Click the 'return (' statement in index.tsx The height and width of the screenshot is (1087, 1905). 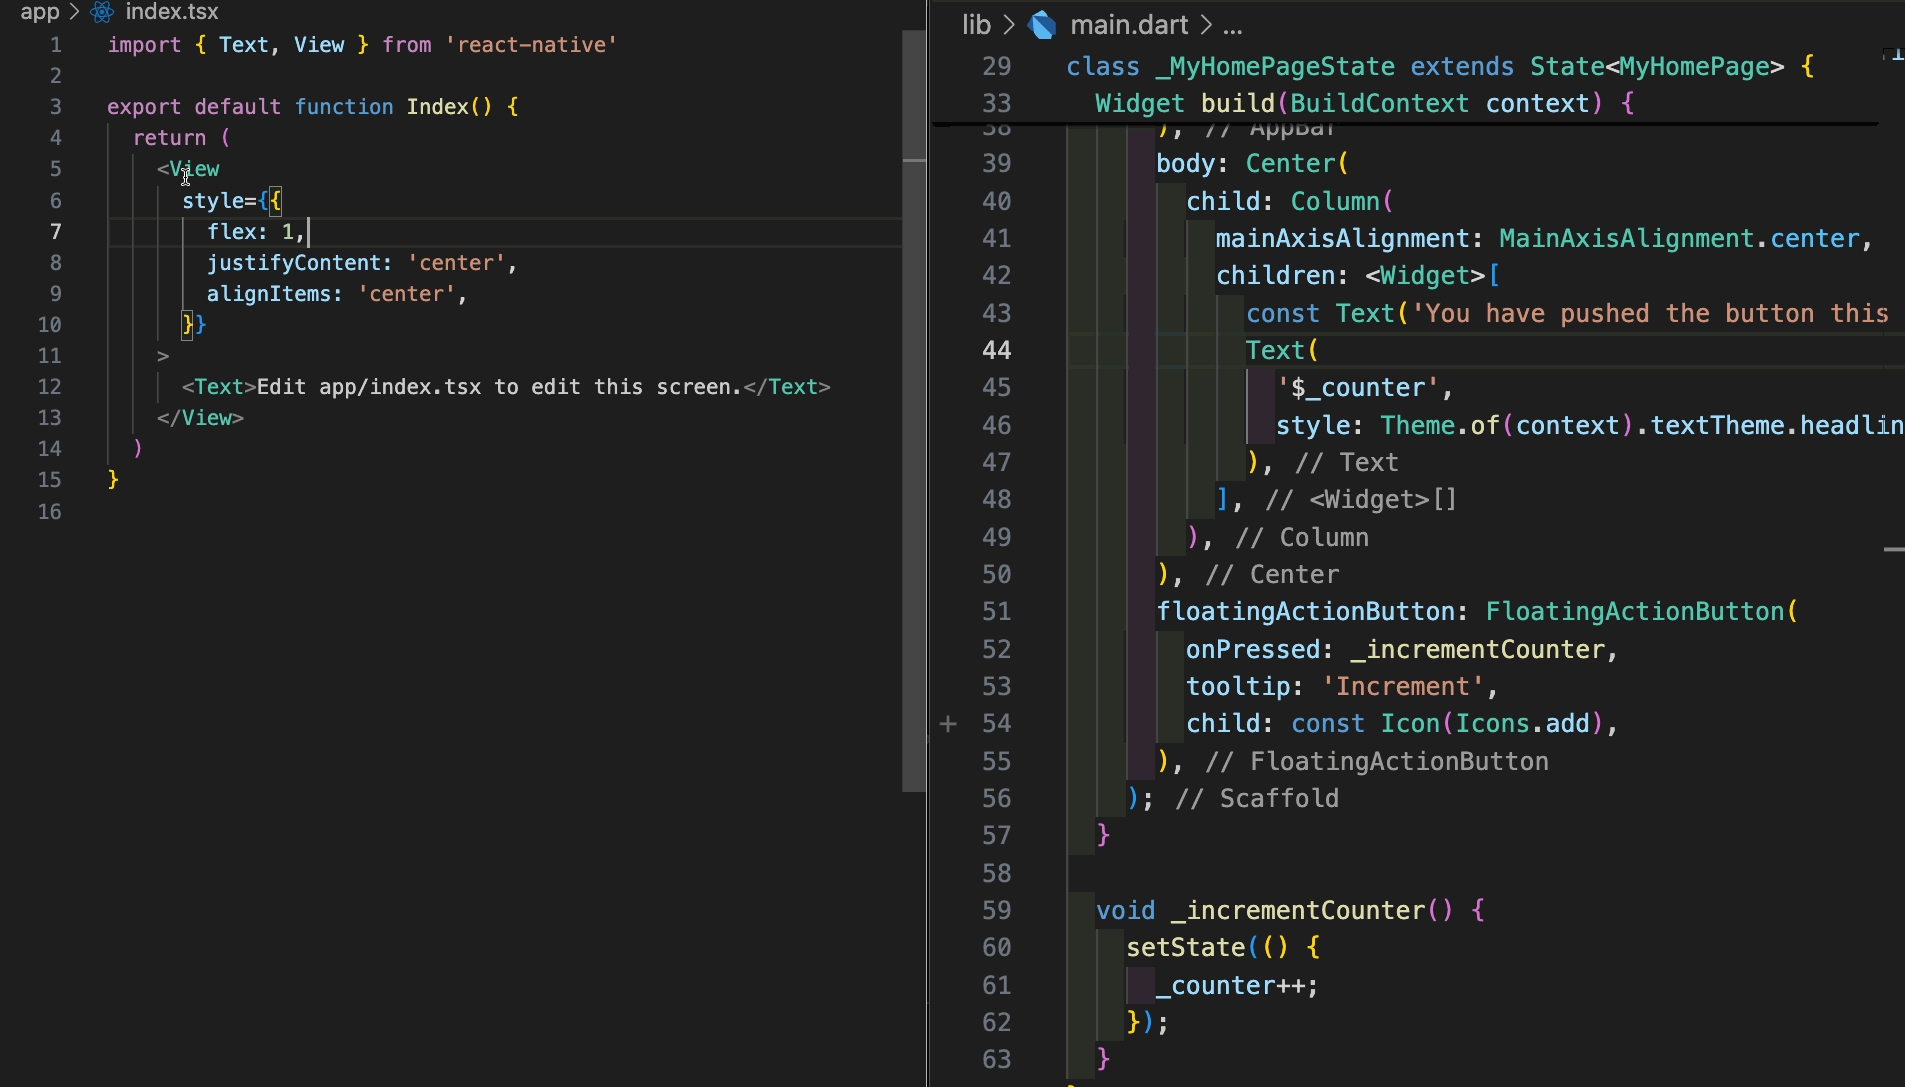[x=182, y=138]
